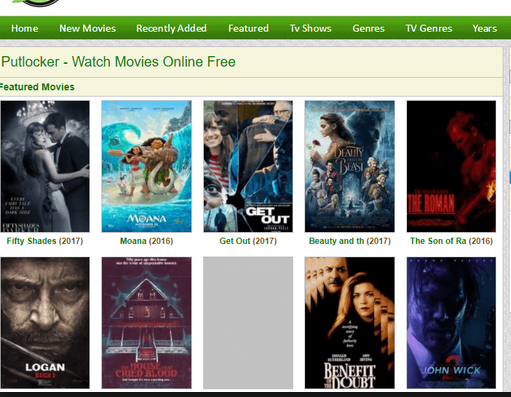Select the John Wick 2 poster

tap(451, 323)
